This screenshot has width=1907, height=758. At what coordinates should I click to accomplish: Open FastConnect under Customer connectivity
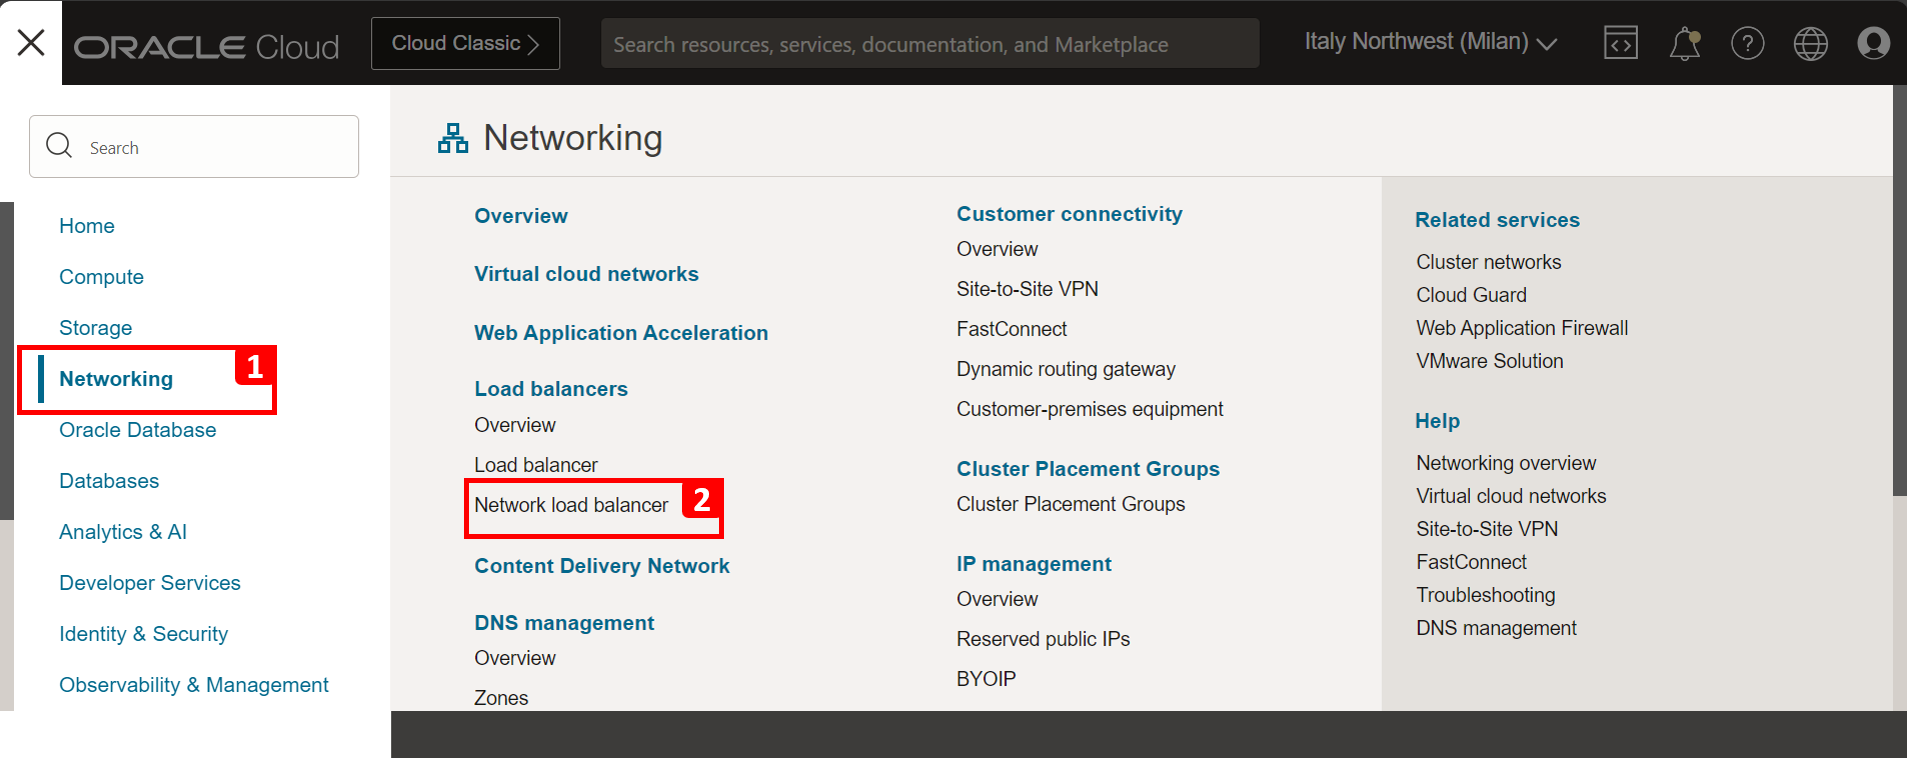pyautogui.click(x=1011, y=329)
